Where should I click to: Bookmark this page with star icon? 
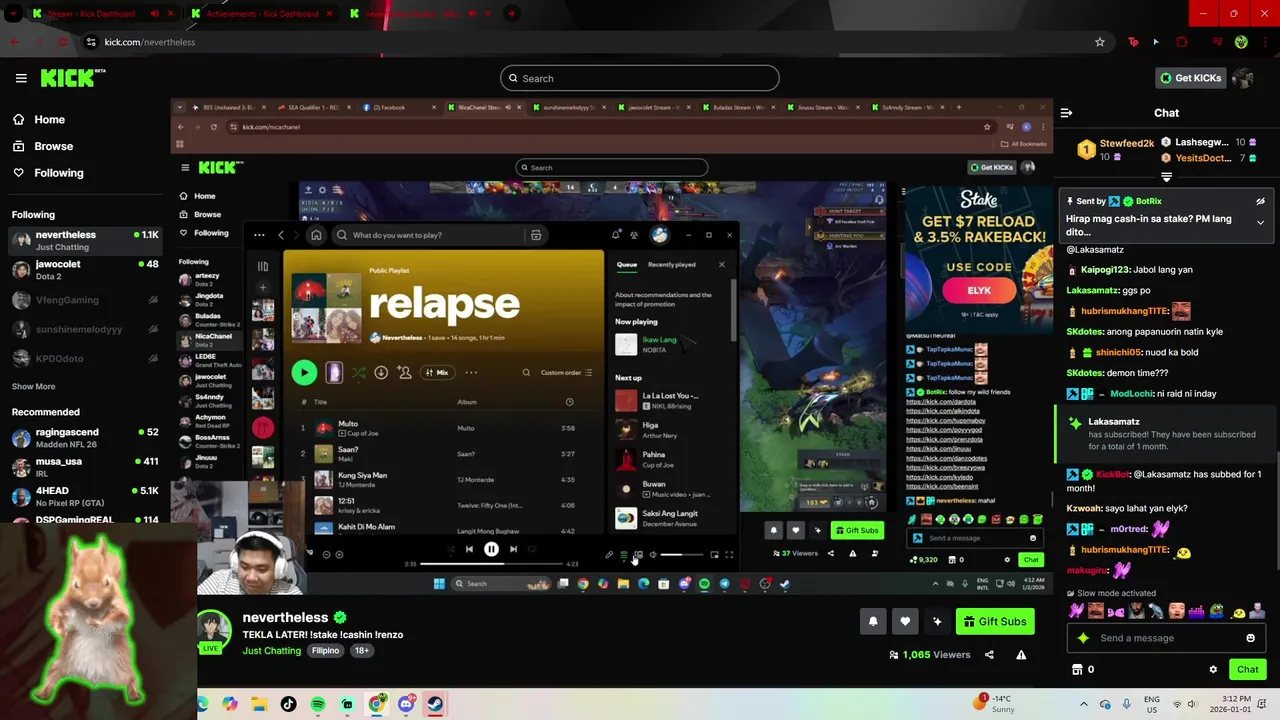pos(1100,42)
